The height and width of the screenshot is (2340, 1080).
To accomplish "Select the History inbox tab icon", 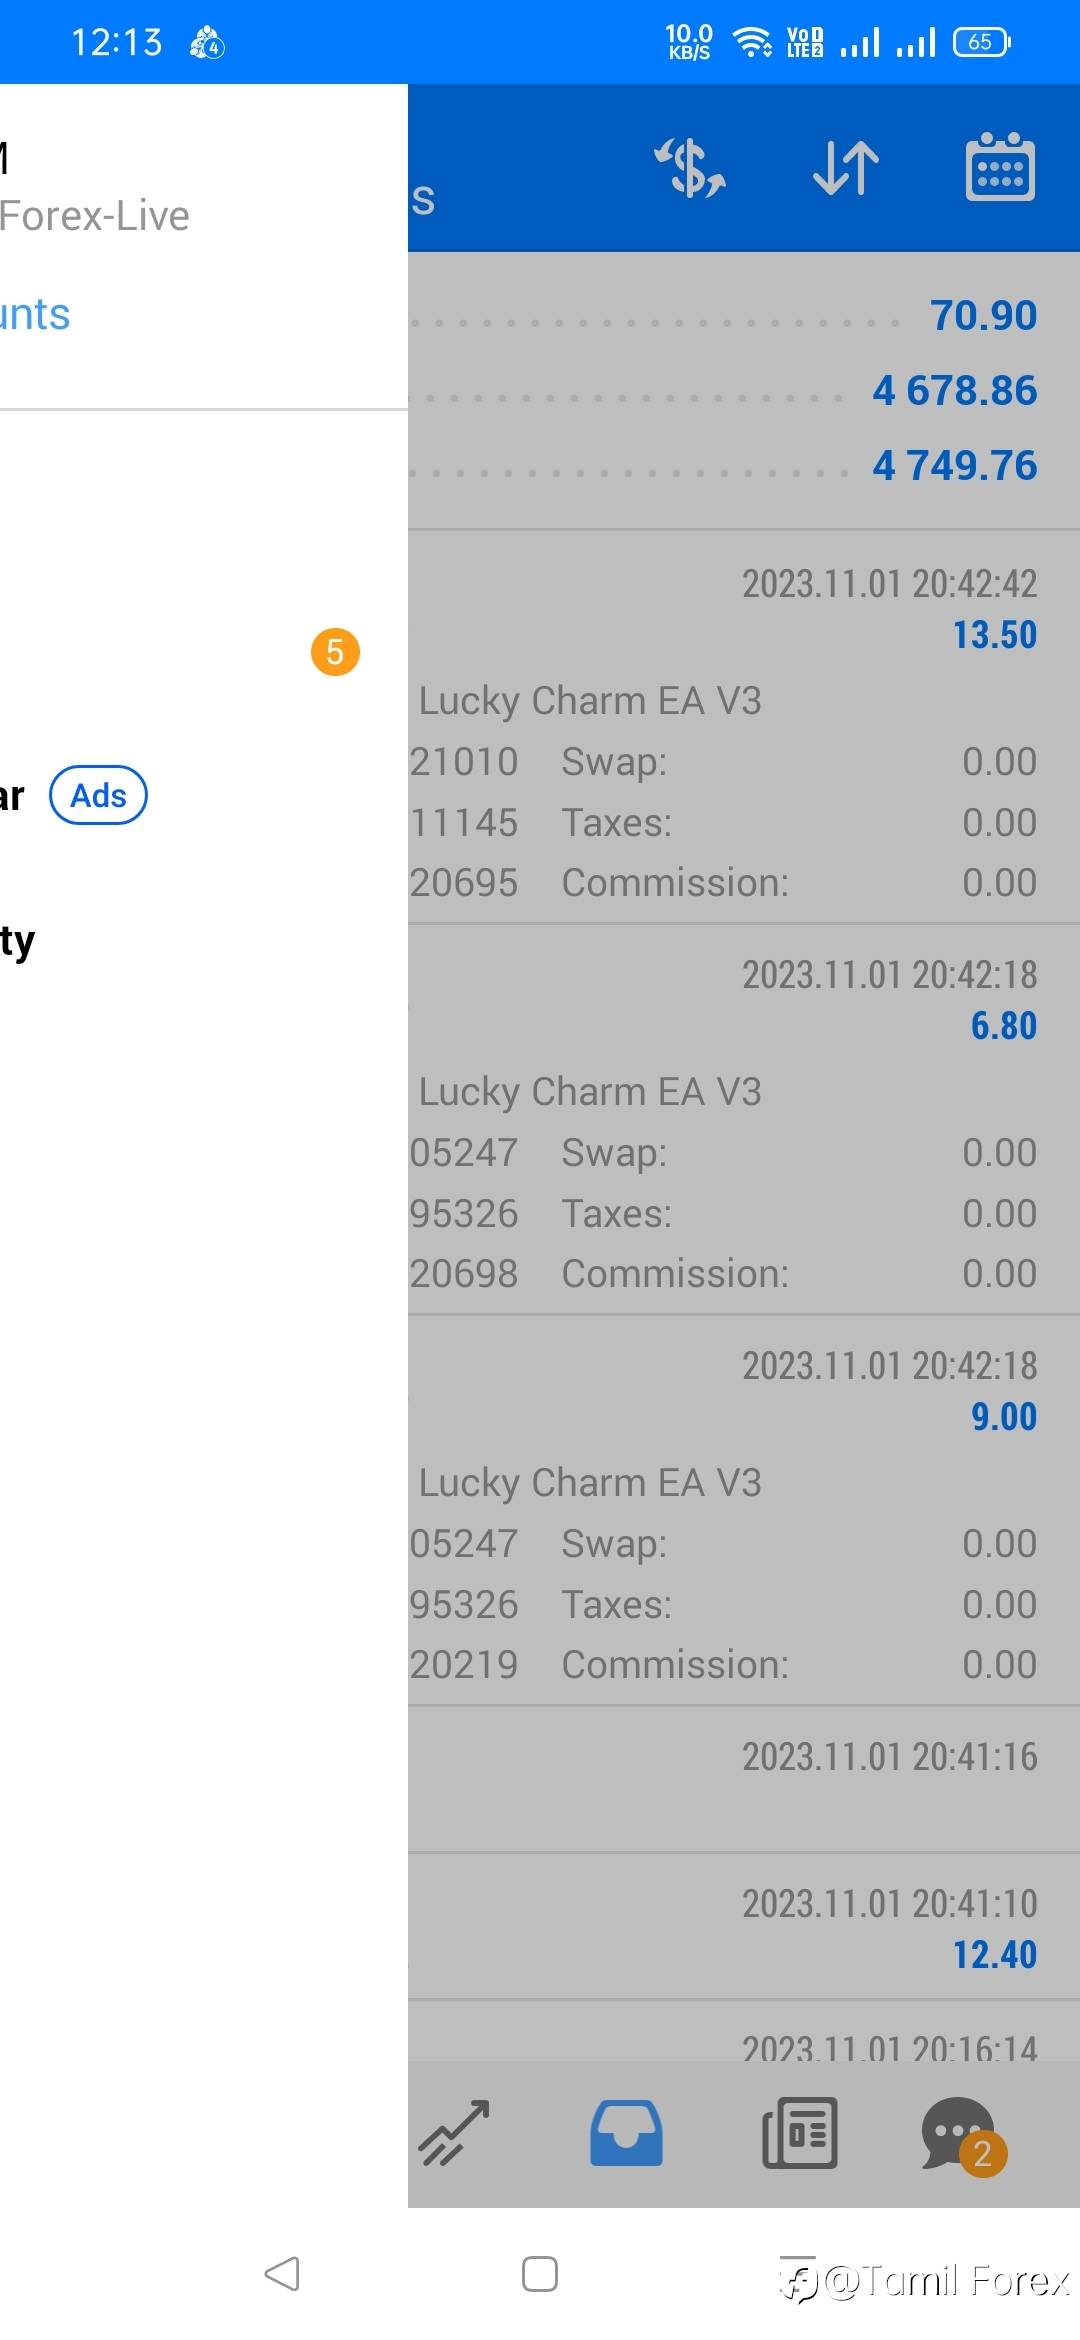I will (x=626, y=2132).
